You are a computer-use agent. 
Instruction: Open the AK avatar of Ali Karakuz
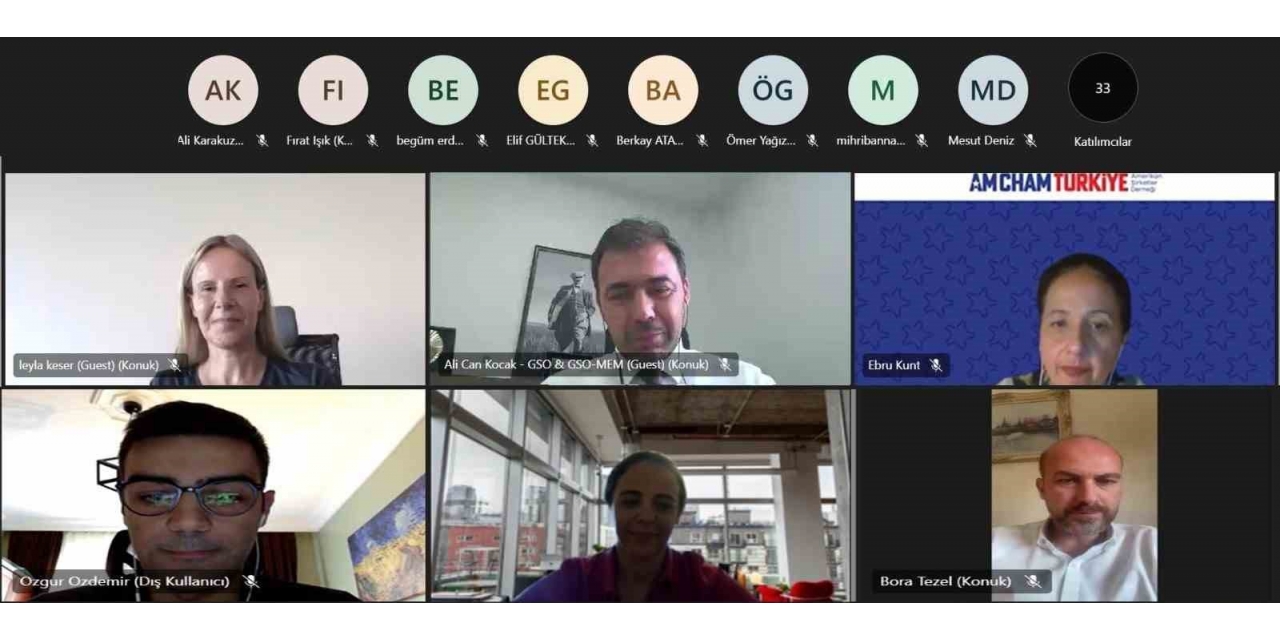tap(223, 90)
